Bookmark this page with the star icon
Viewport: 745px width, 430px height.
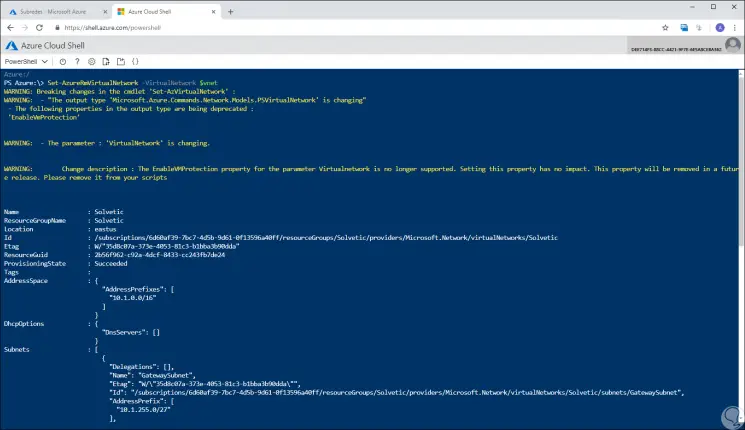pos(666,27)
